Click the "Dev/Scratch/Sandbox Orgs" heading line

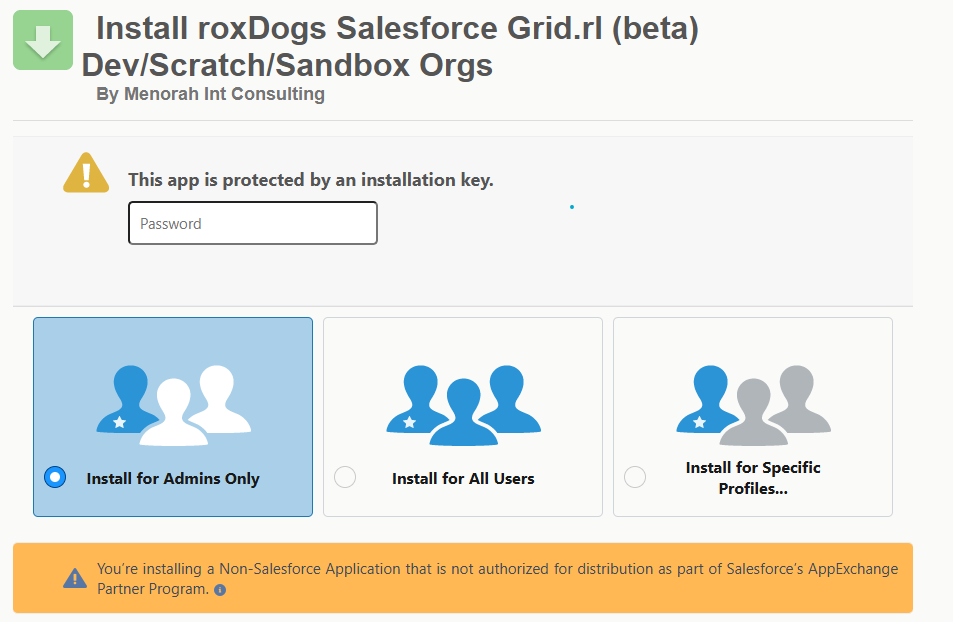point(287,65)
